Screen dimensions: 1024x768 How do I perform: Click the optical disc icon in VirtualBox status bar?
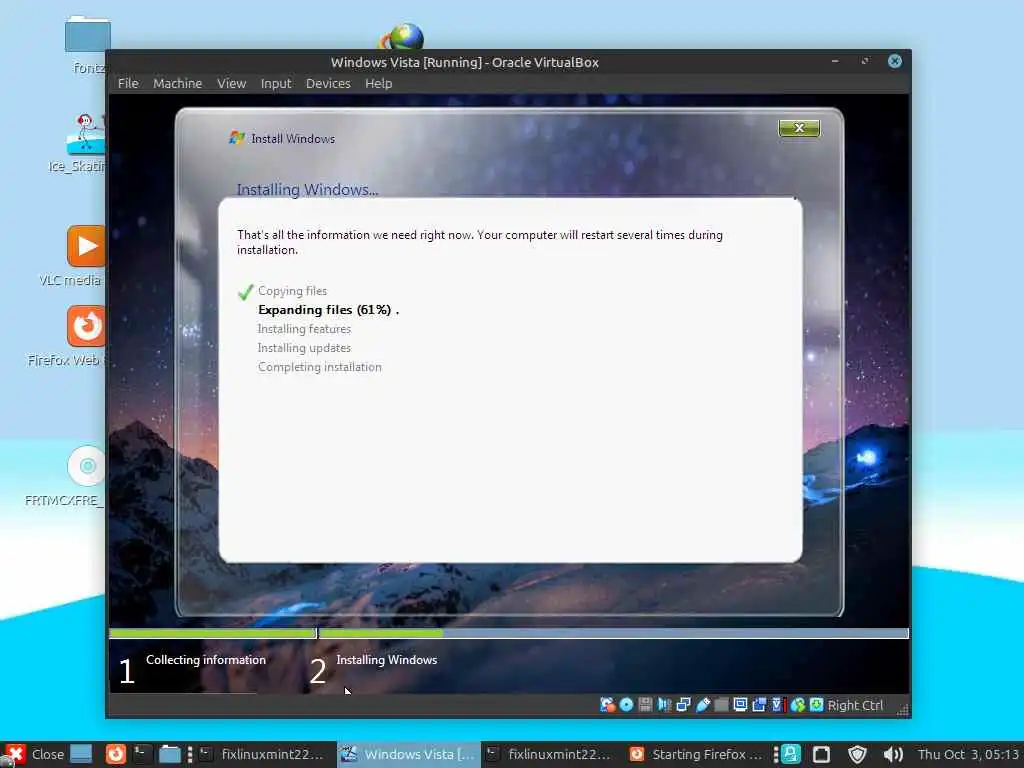626,705
